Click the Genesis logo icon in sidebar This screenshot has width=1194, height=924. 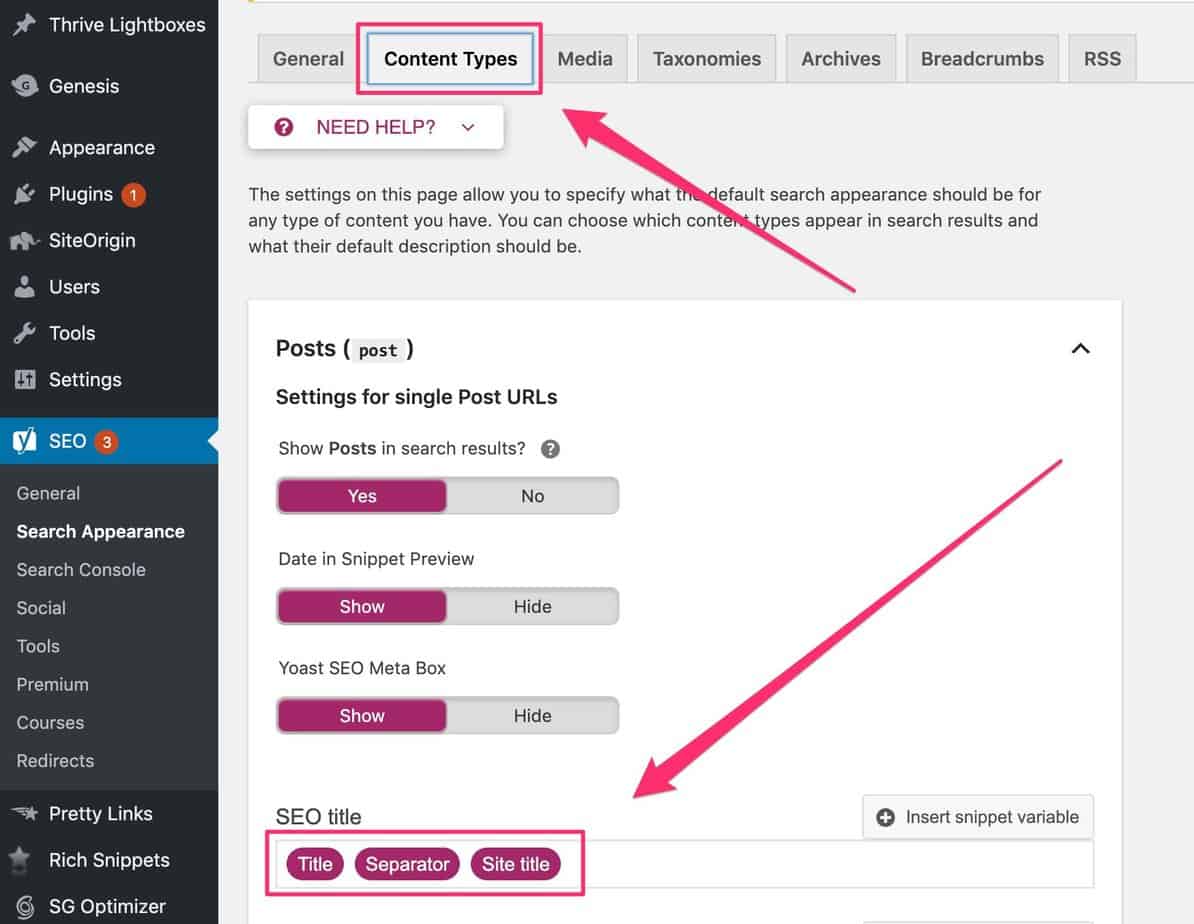click(x=24, y=85)
